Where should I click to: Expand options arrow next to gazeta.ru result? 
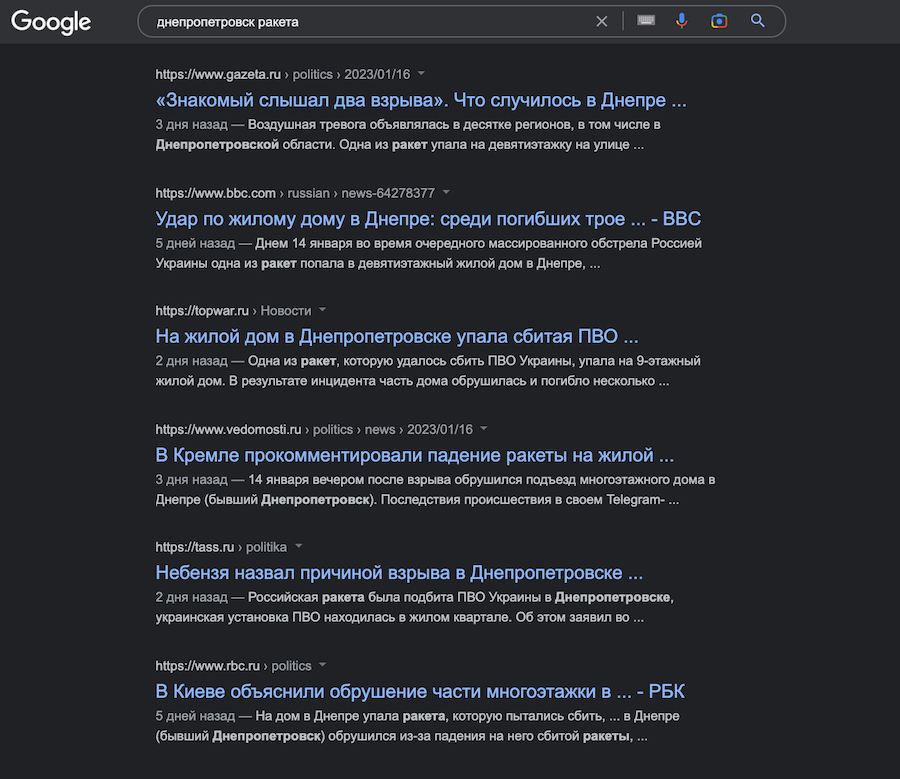click(x=421, y=74)
